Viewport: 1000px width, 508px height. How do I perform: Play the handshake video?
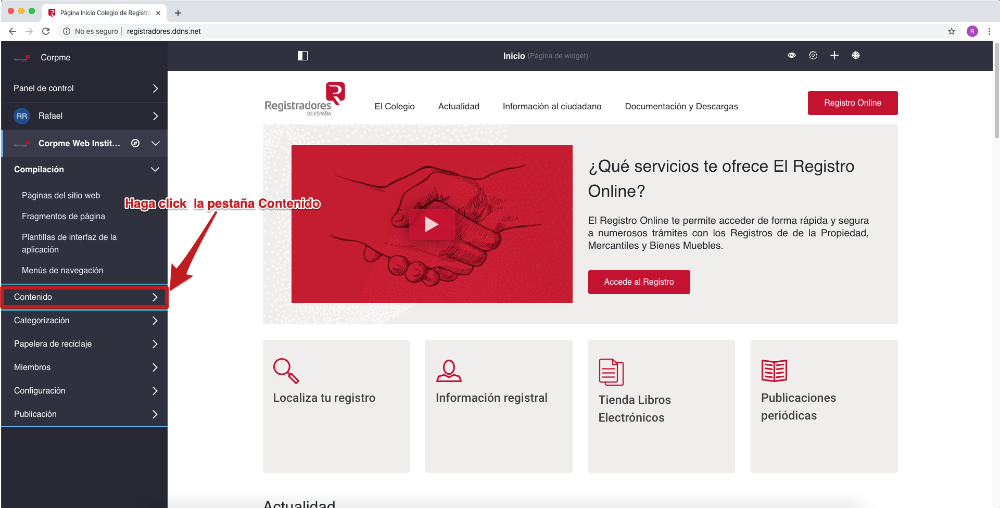click(431, 224)
